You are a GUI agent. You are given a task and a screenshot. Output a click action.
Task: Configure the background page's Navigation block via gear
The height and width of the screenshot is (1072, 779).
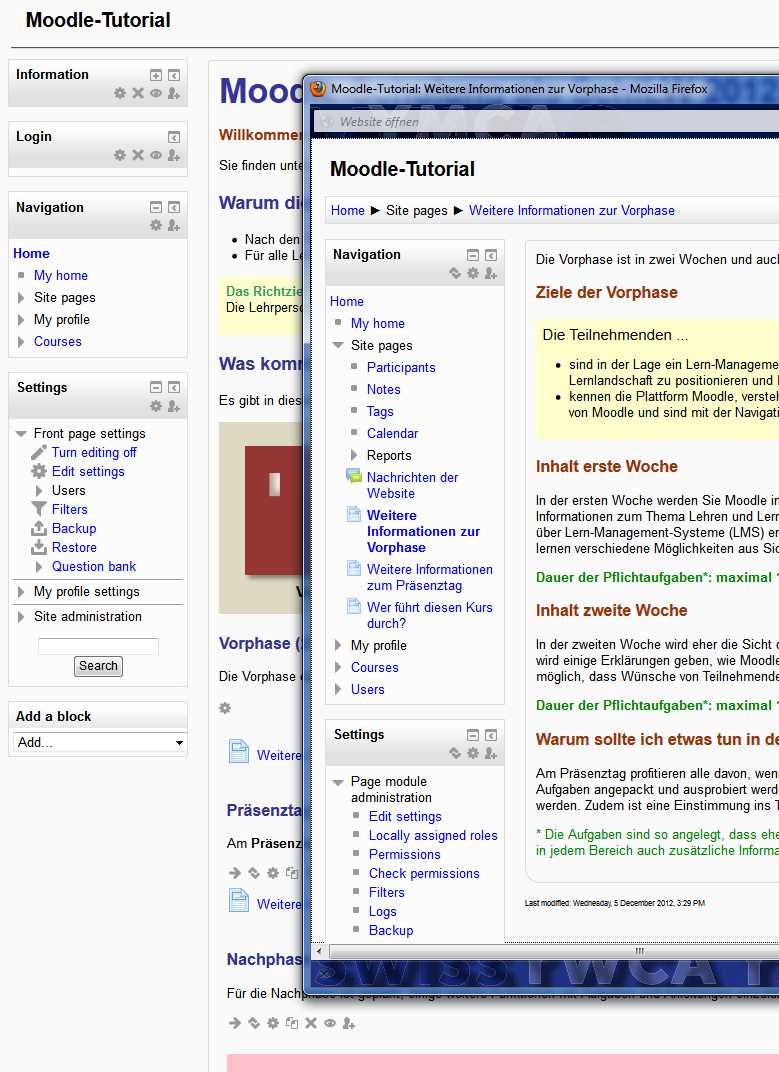[156, 225]
